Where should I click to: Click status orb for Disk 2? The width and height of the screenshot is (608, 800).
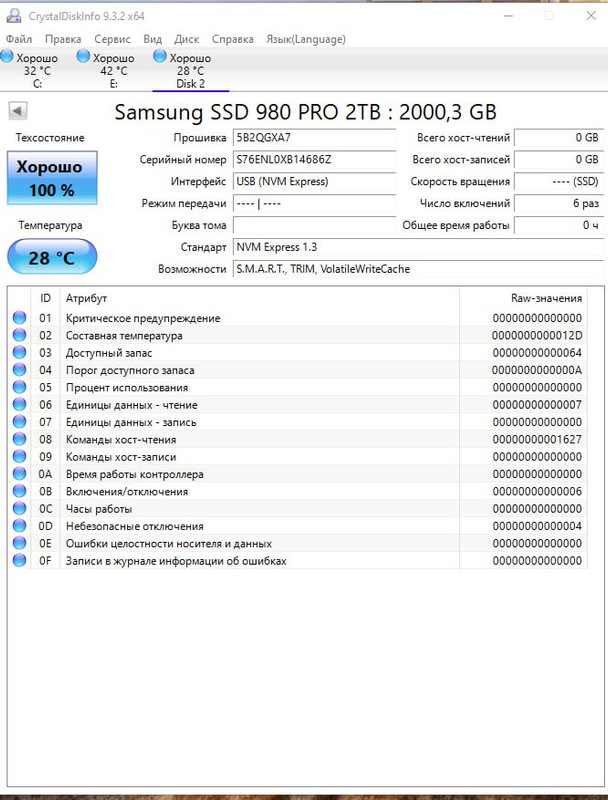click(160, 56)
